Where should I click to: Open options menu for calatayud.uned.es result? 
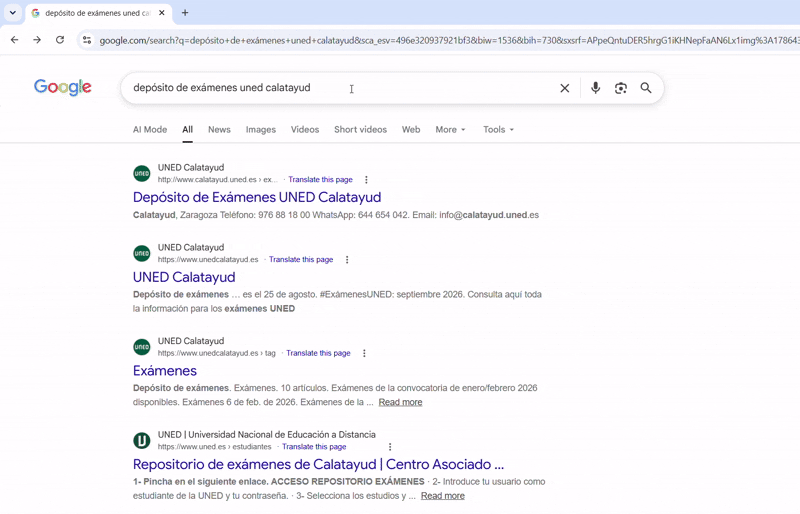366,180
